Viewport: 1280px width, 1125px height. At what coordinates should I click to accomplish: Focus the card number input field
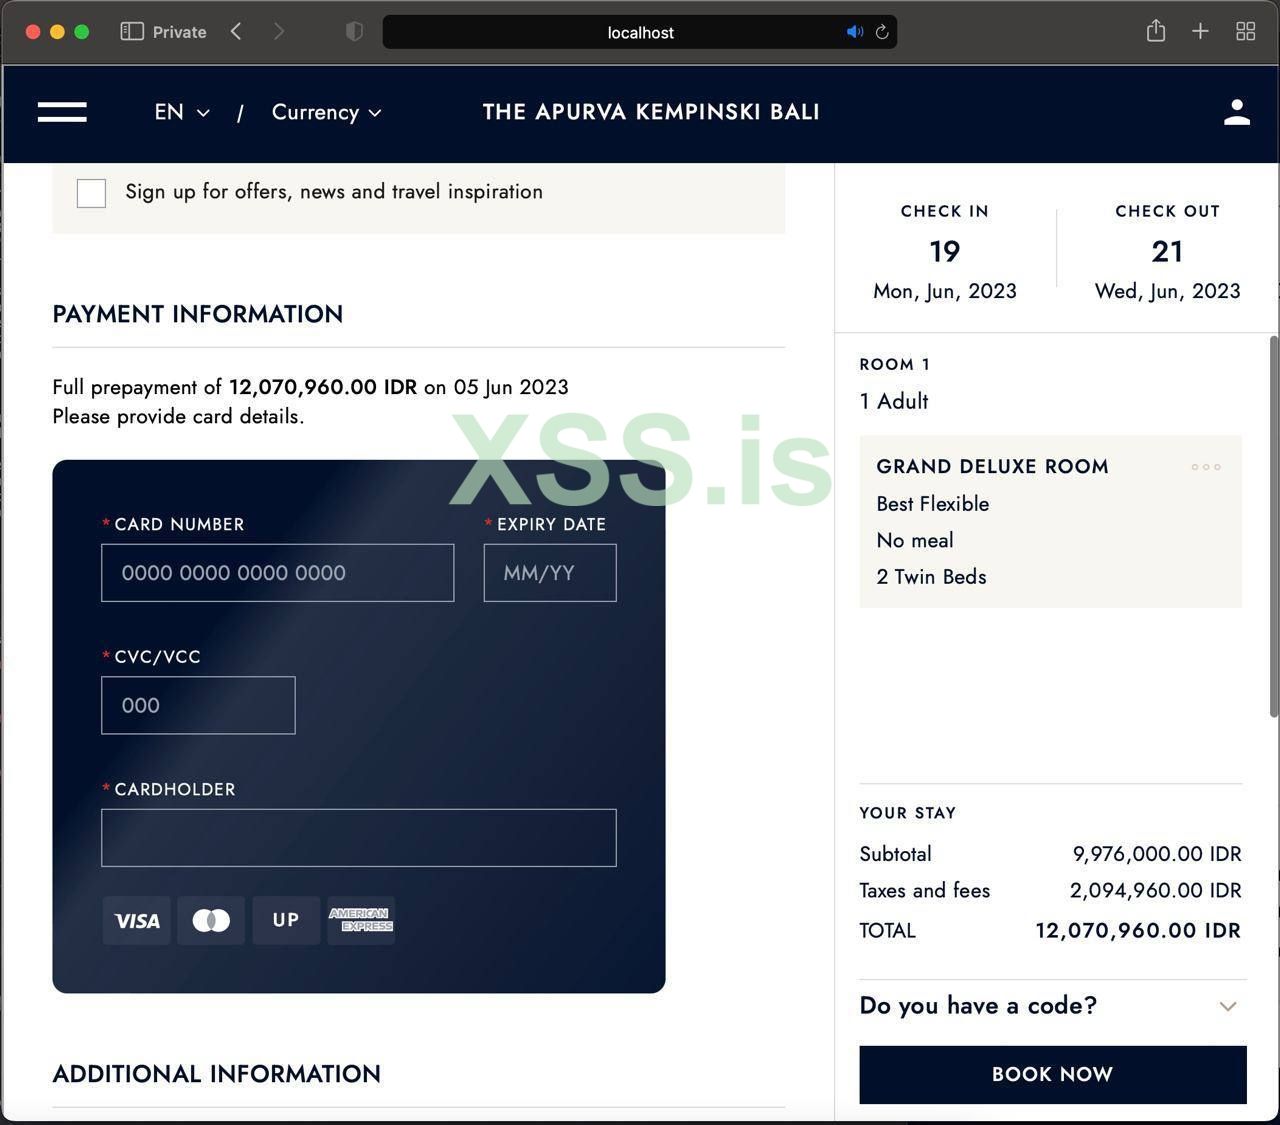(278, 573)
